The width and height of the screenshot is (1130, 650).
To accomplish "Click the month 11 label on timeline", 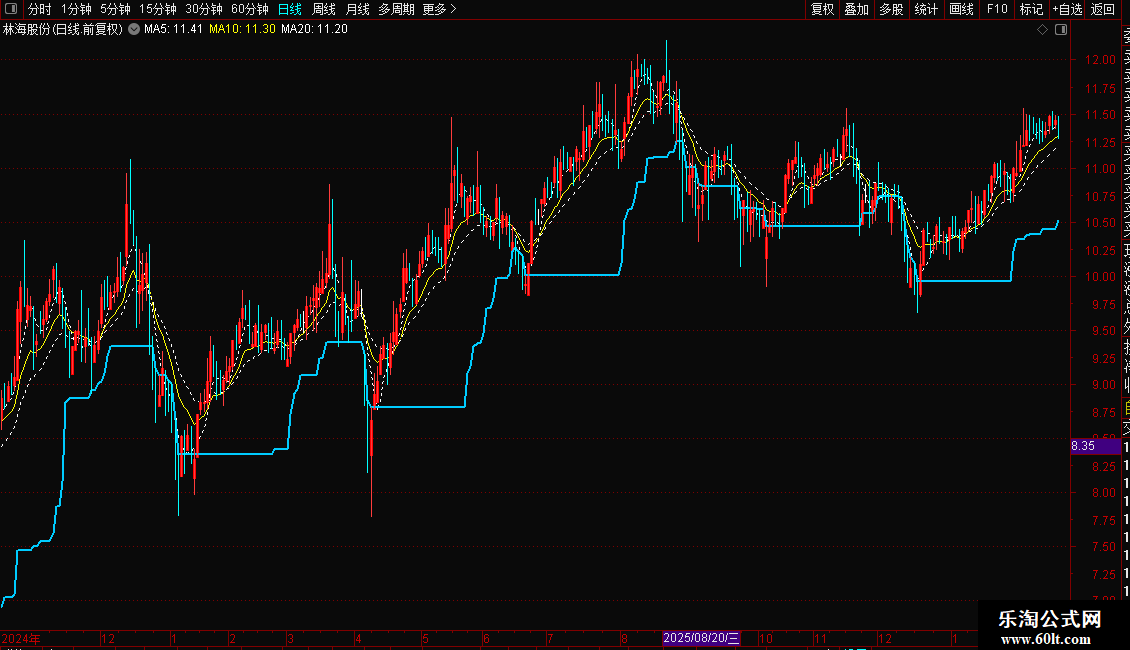I will pyautogui.click(x=821, y=638).
